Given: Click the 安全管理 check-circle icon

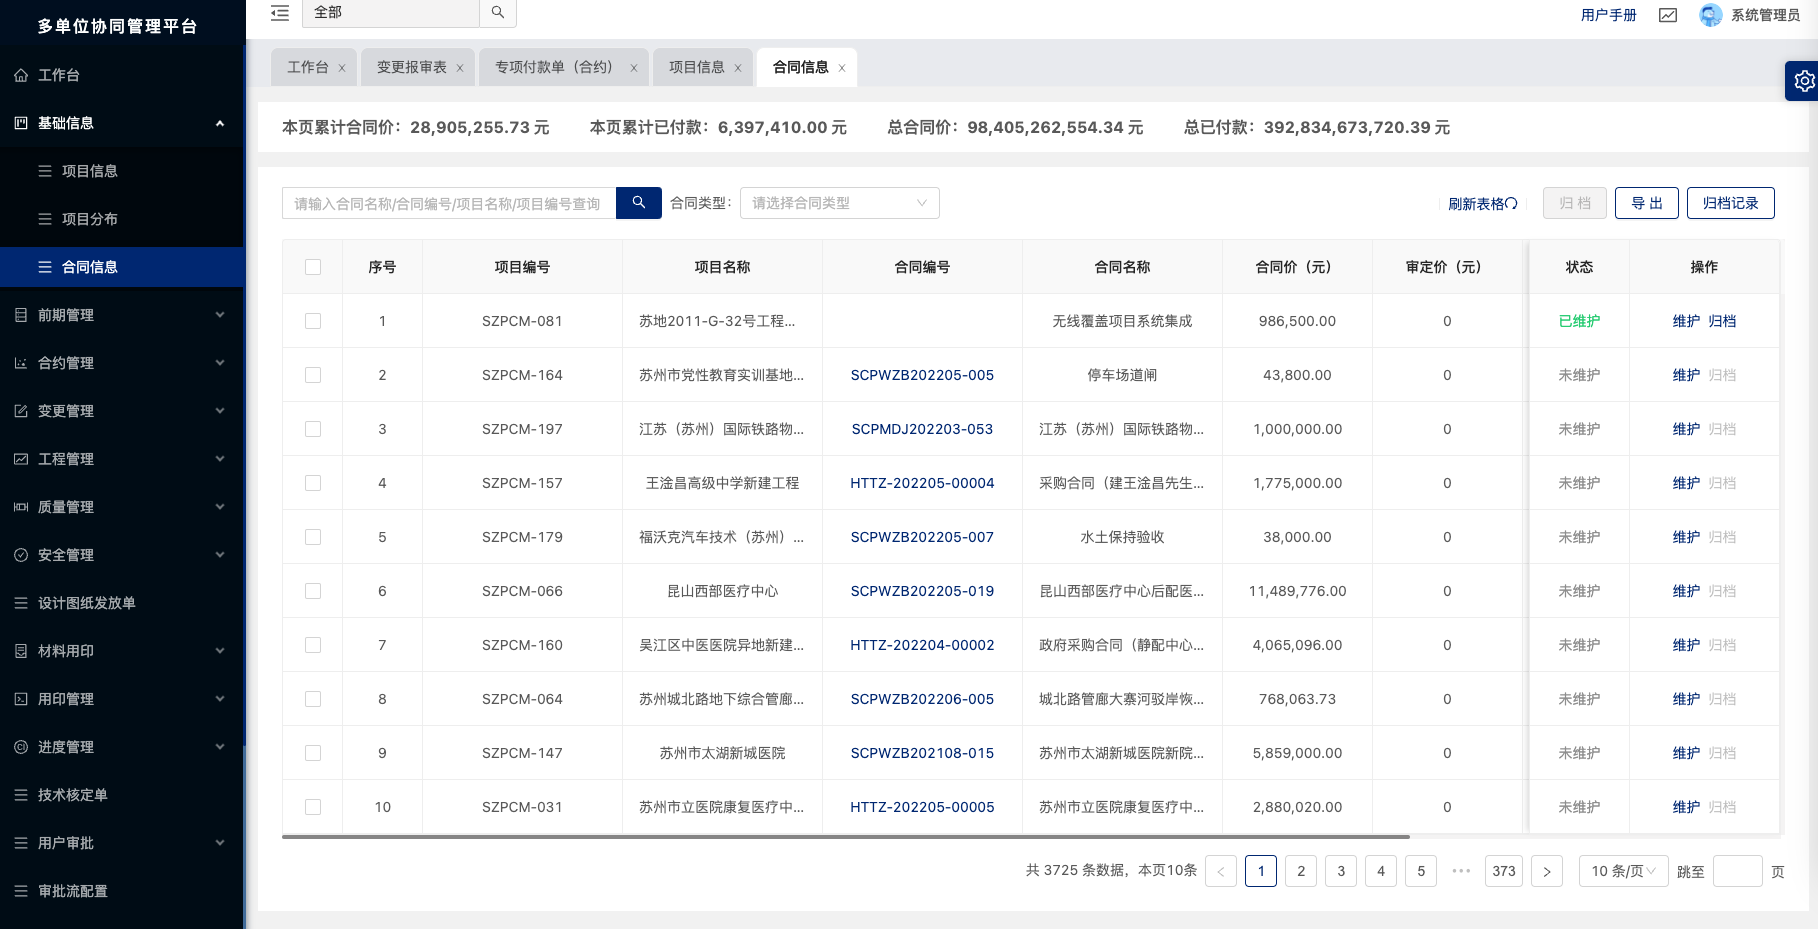Looking at the screenshot, I should (x=21, y=555).
